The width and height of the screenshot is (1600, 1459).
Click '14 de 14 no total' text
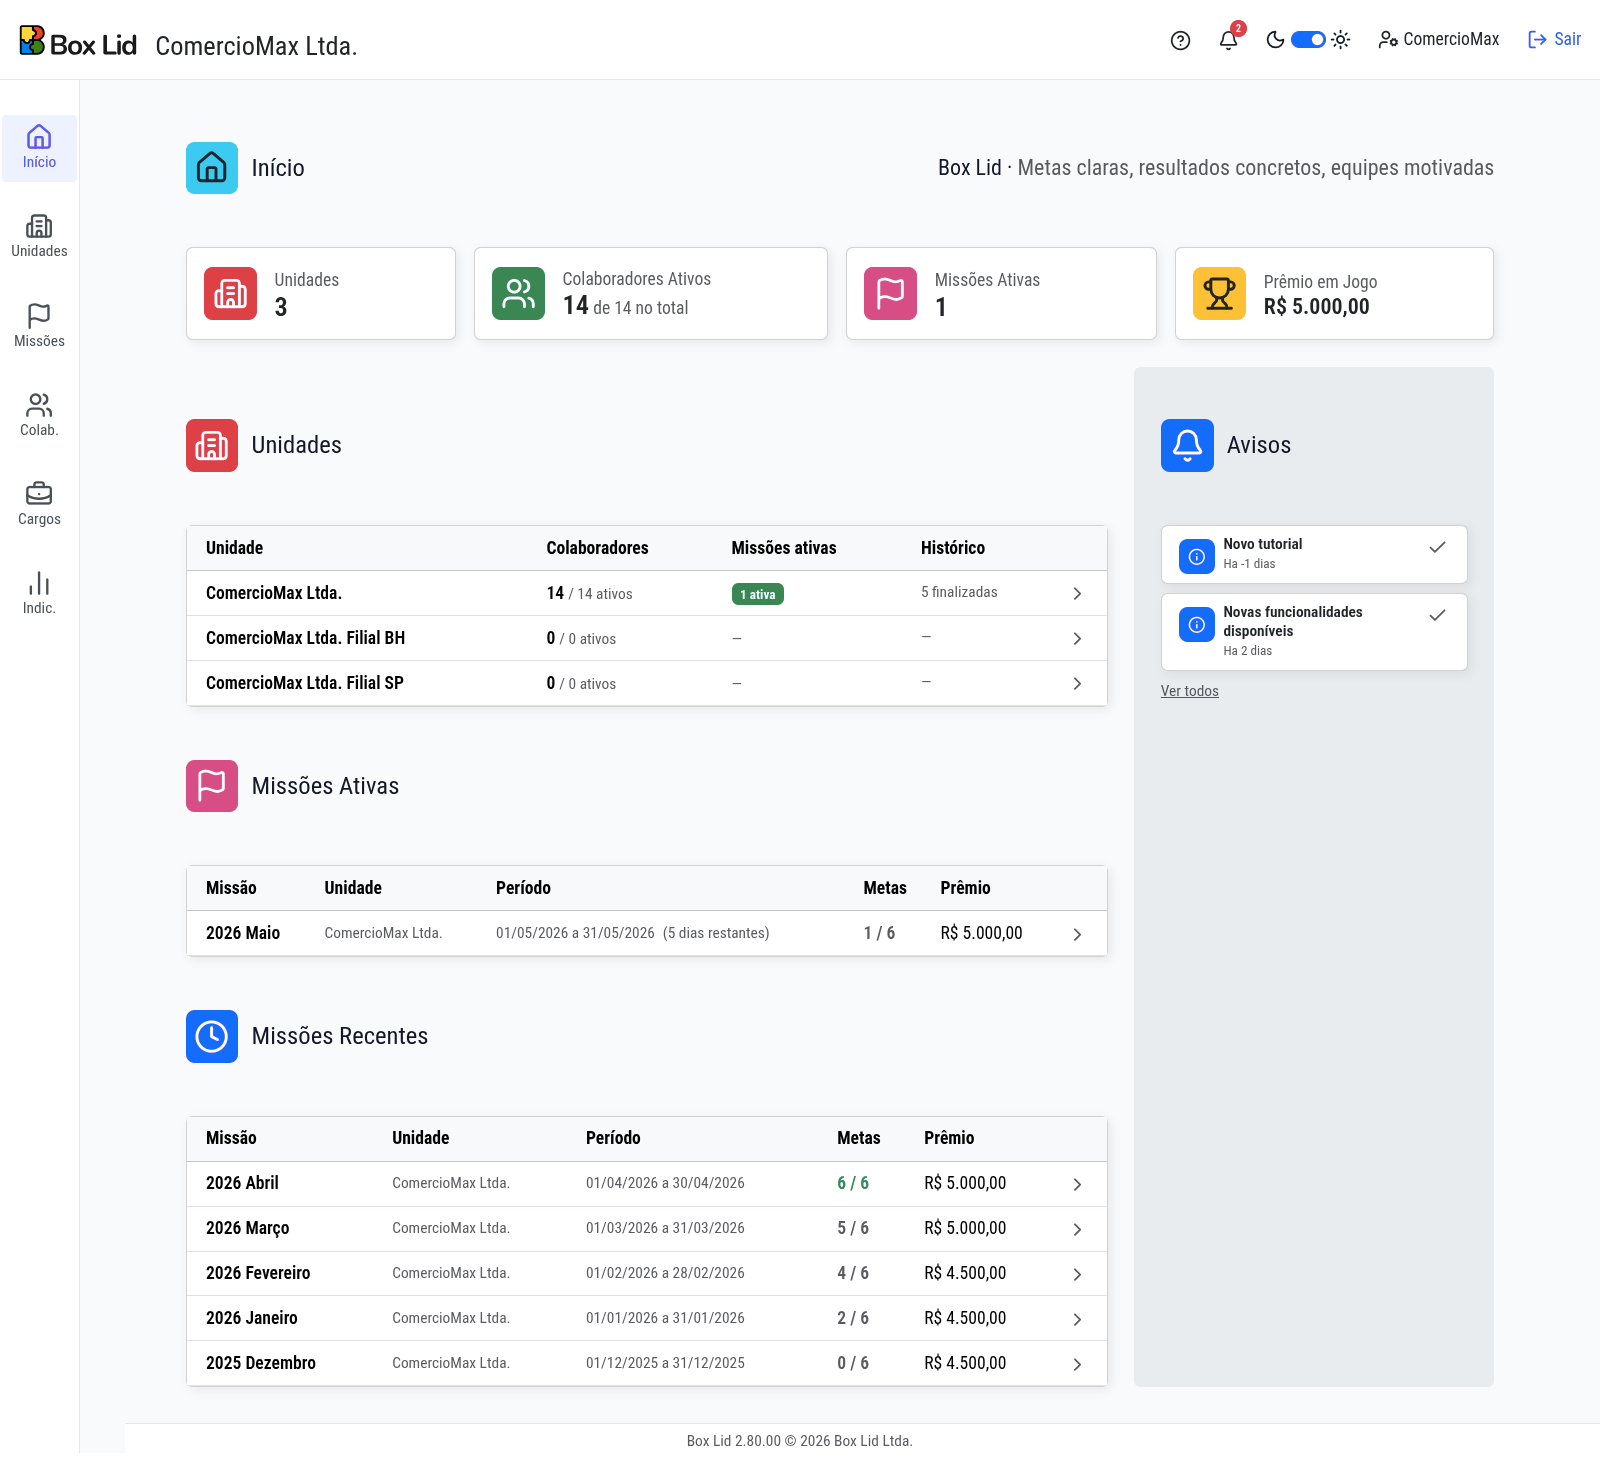point(626,306)
